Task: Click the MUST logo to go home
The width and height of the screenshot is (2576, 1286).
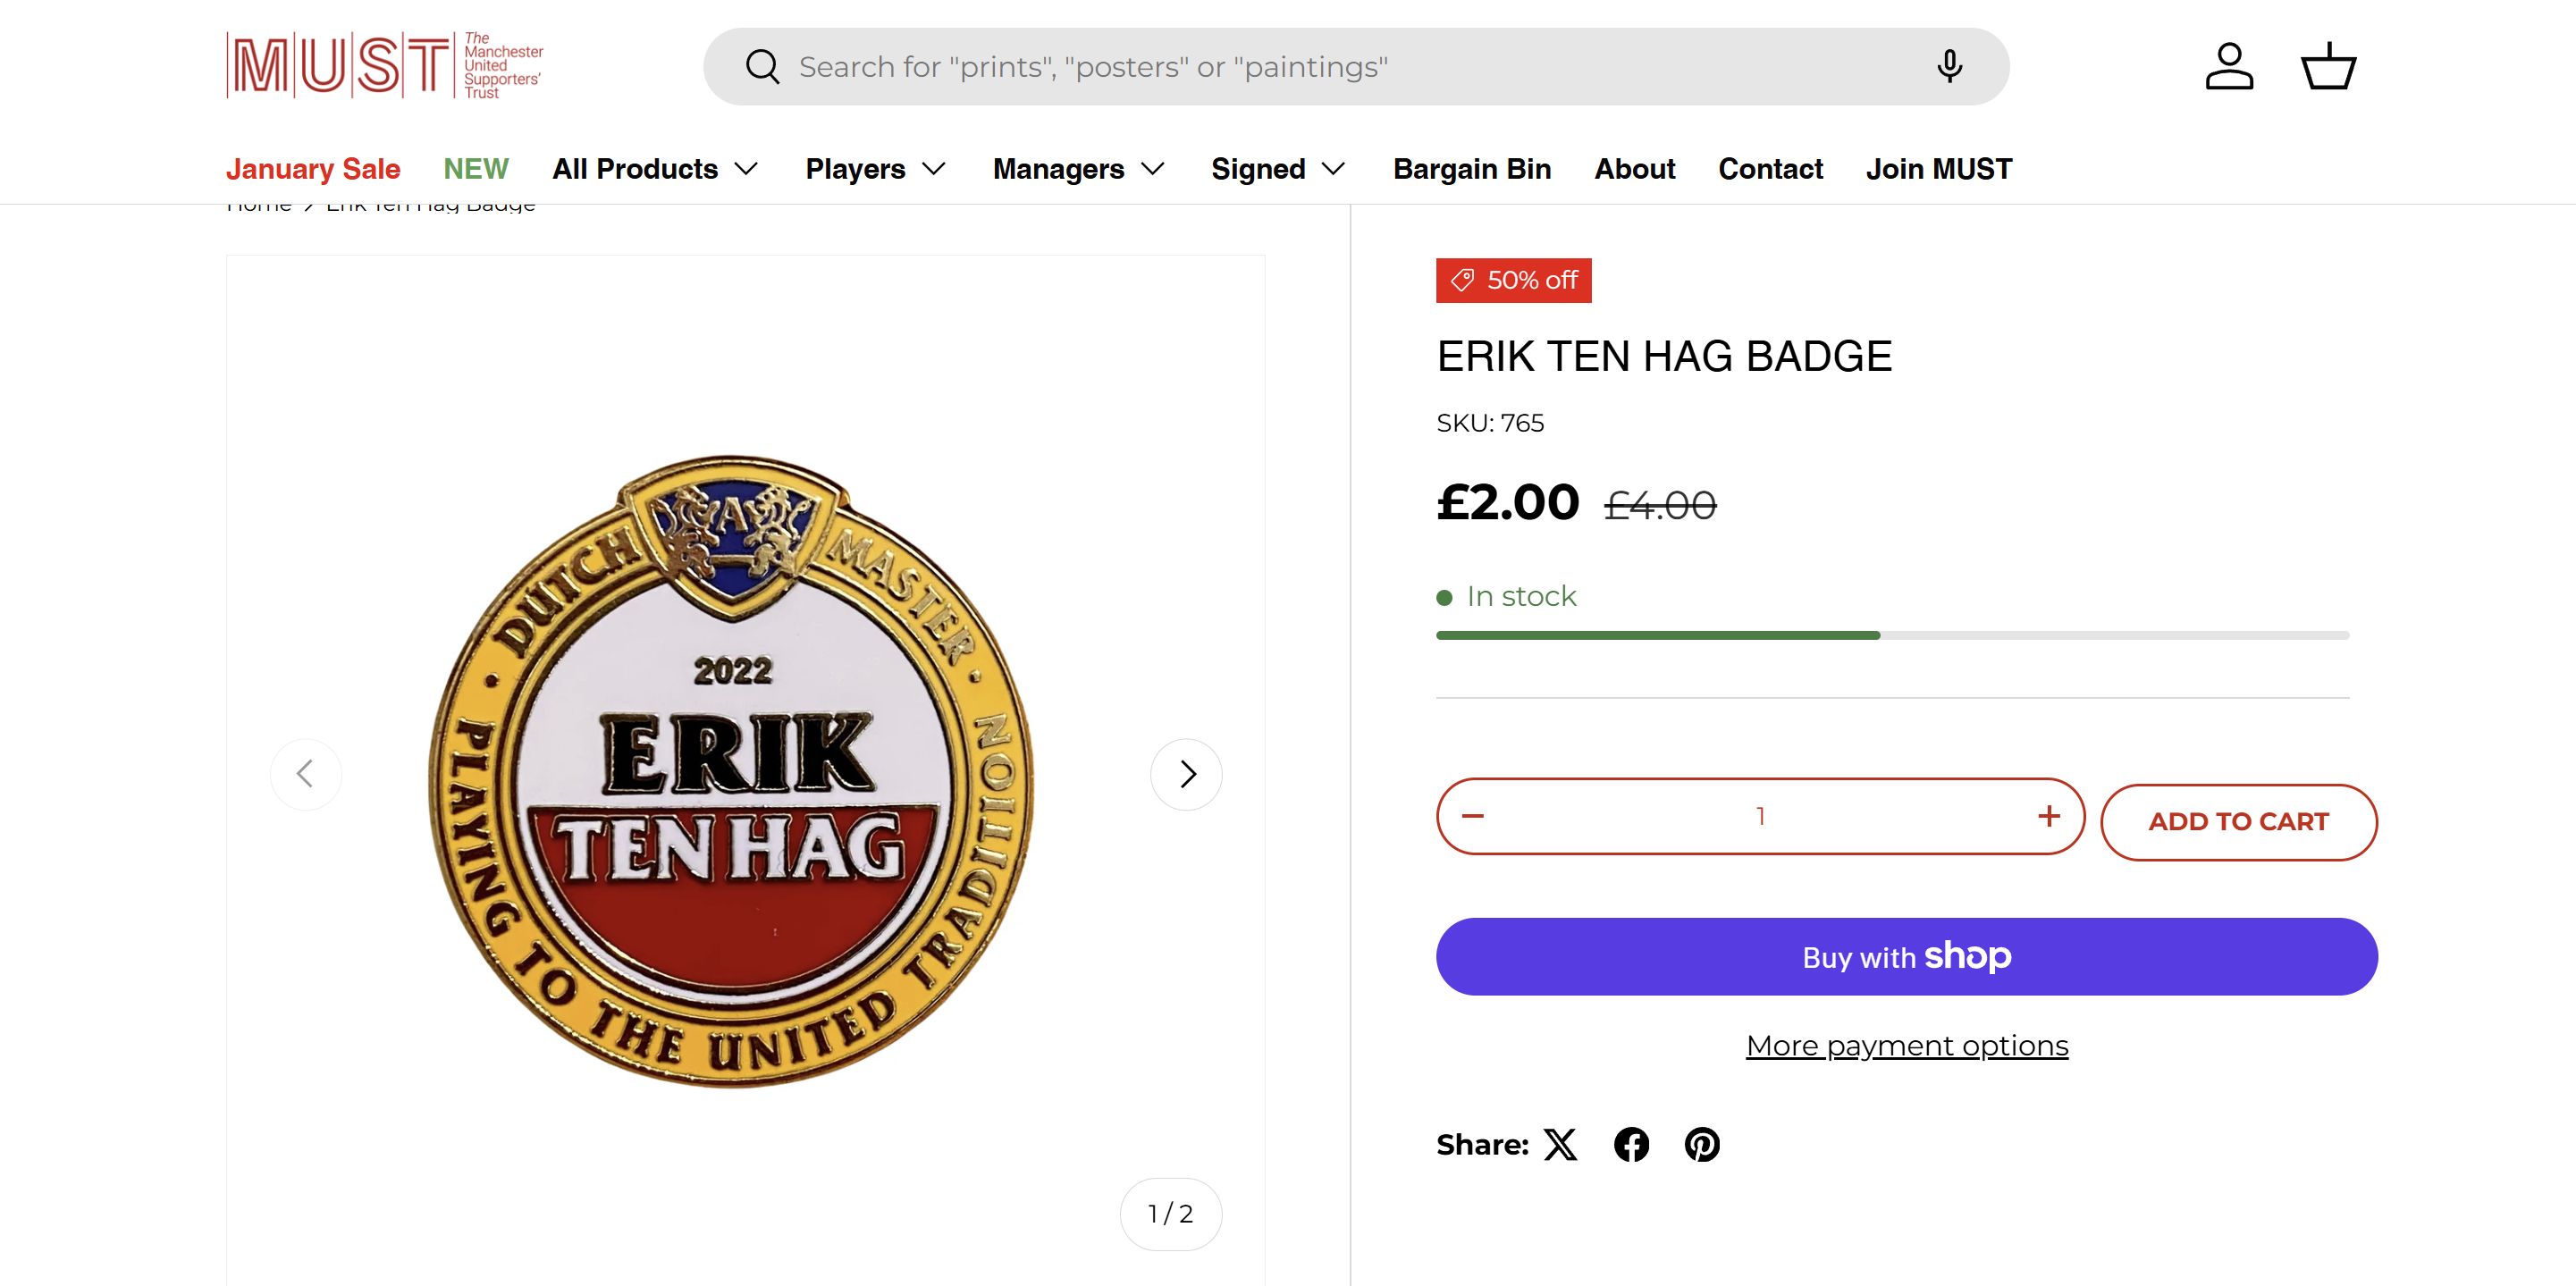Action: click(385, 66)
